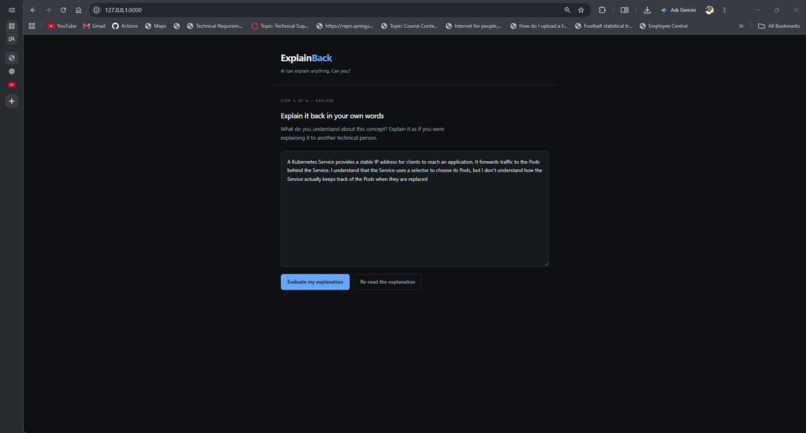Image resolution: width=806 pixels, height=433 pixels.
Task: Click the browser back arrow
Action: 33,10
